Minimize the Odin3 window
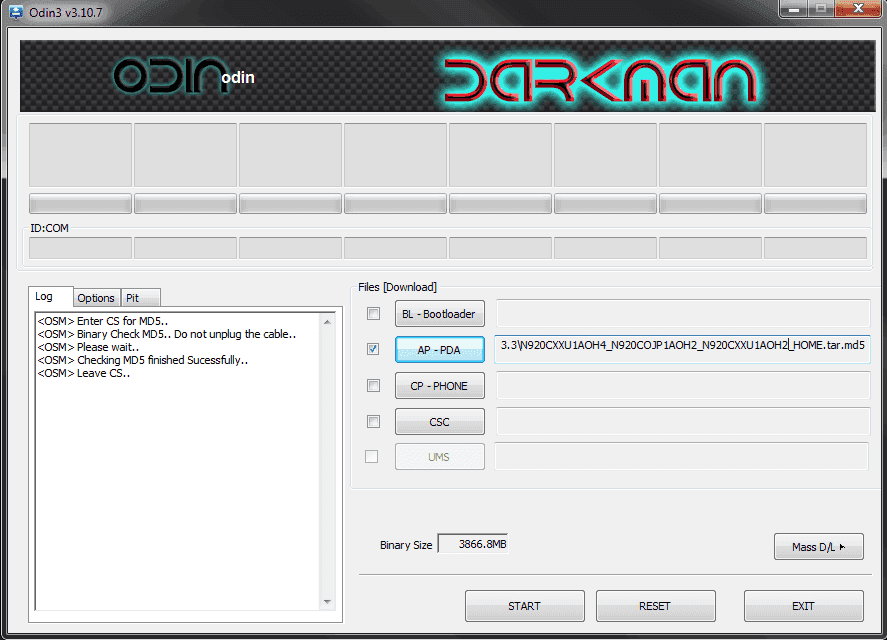 click(794, 9)
